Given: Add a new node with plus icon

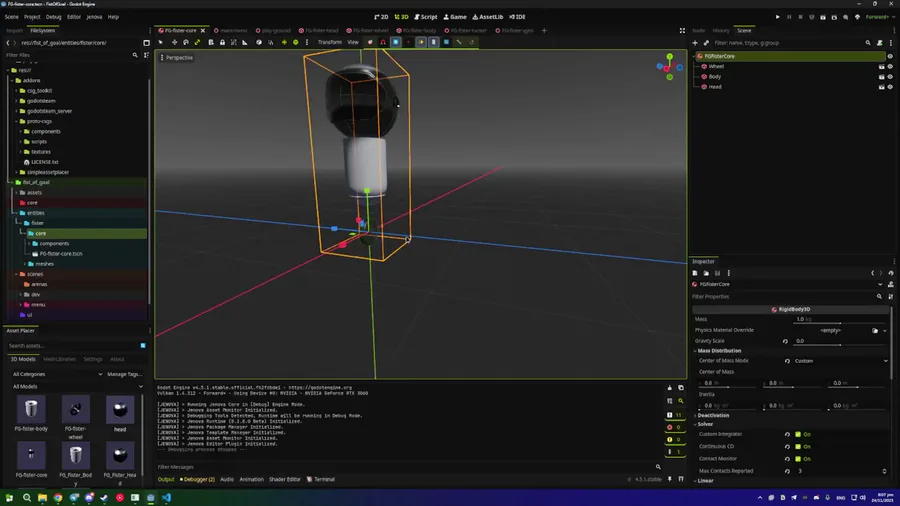Looking at the screenshot, I should pos(695,42).
